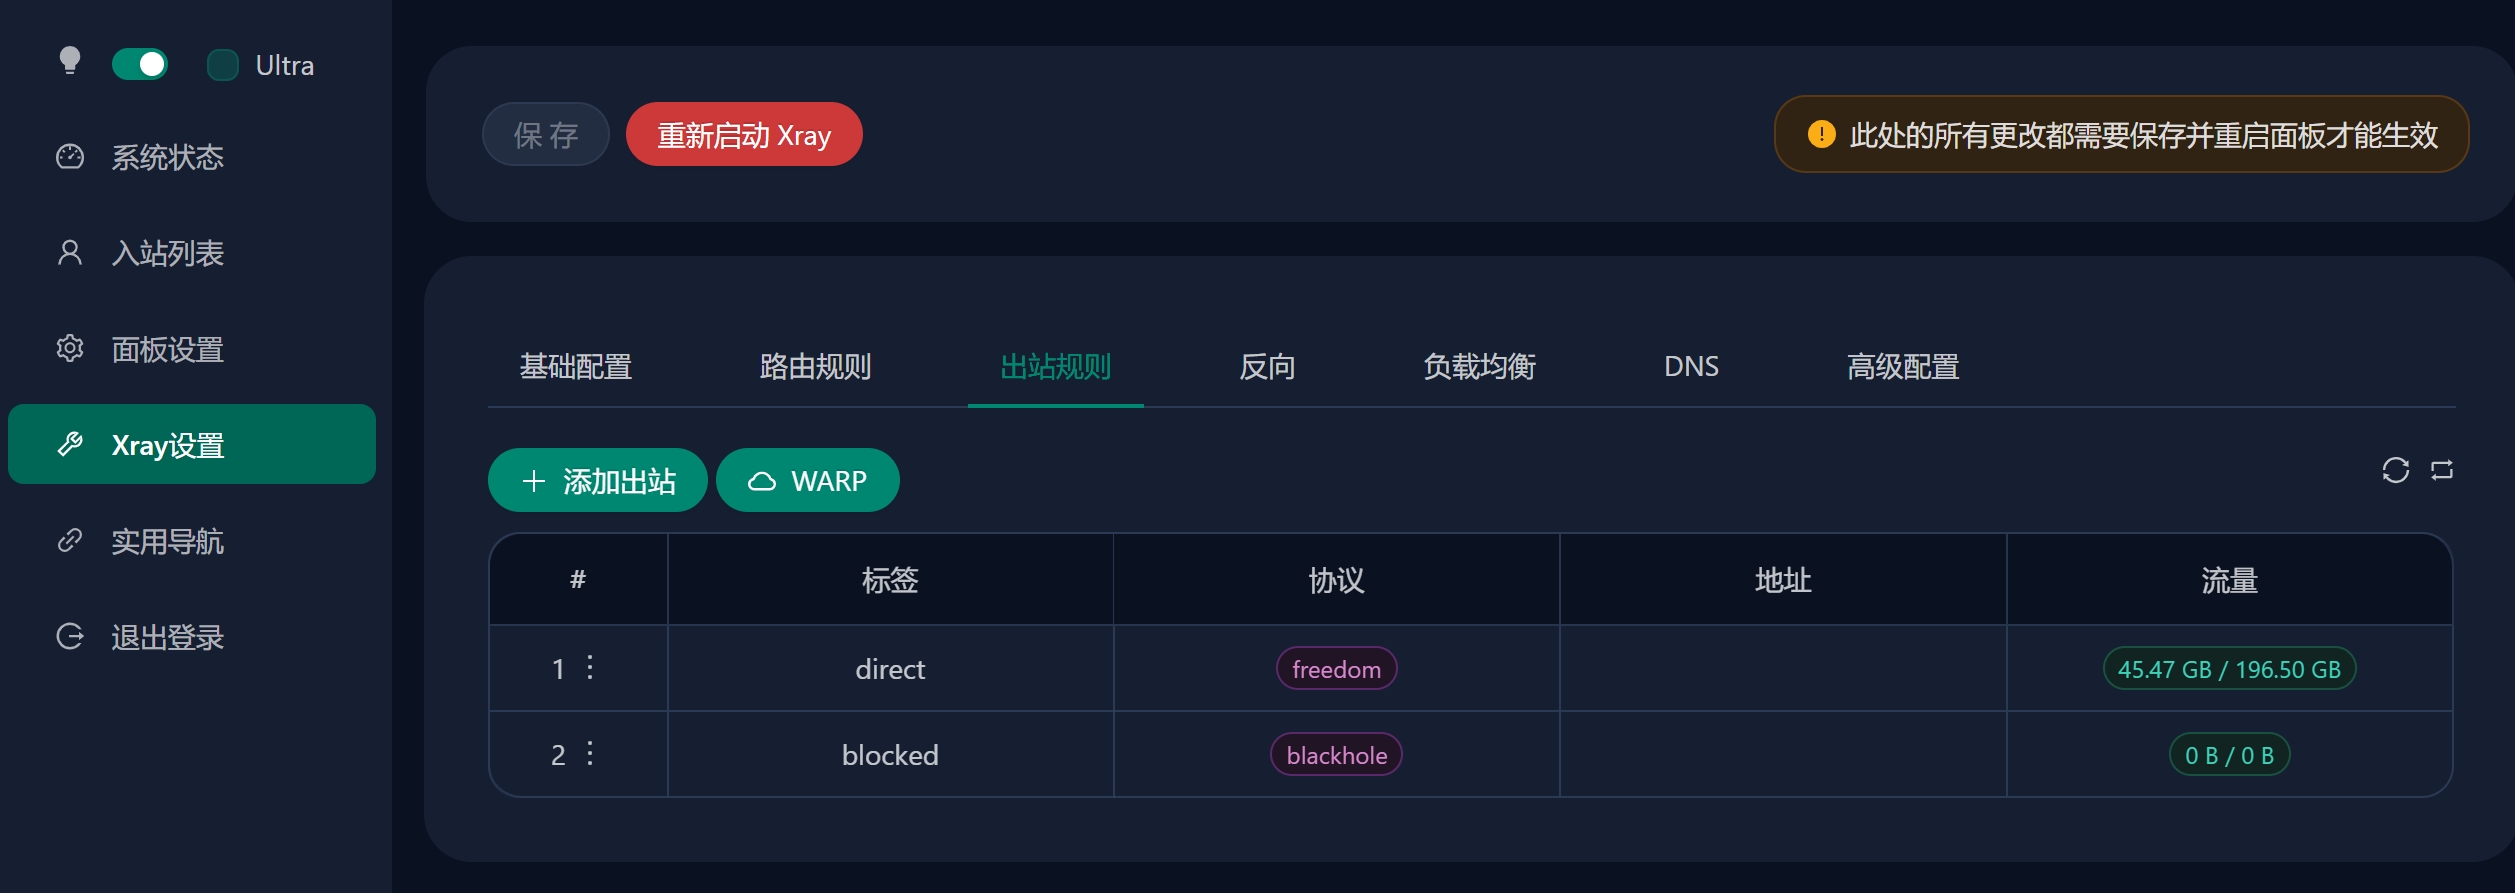Click the refresh outbounds icon
The width and height of the screenshot is (2515, 893).
[x=2395, y=470]
